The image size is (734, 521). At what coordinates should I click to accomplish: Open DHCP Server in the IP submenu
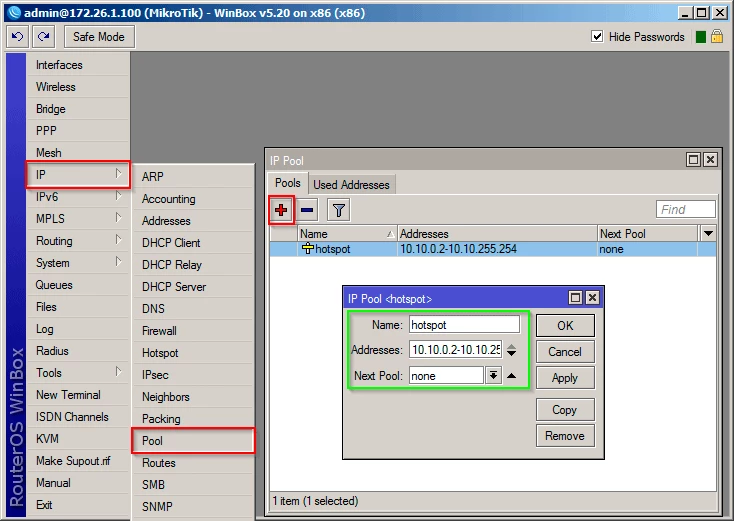(x=193, y=286)
